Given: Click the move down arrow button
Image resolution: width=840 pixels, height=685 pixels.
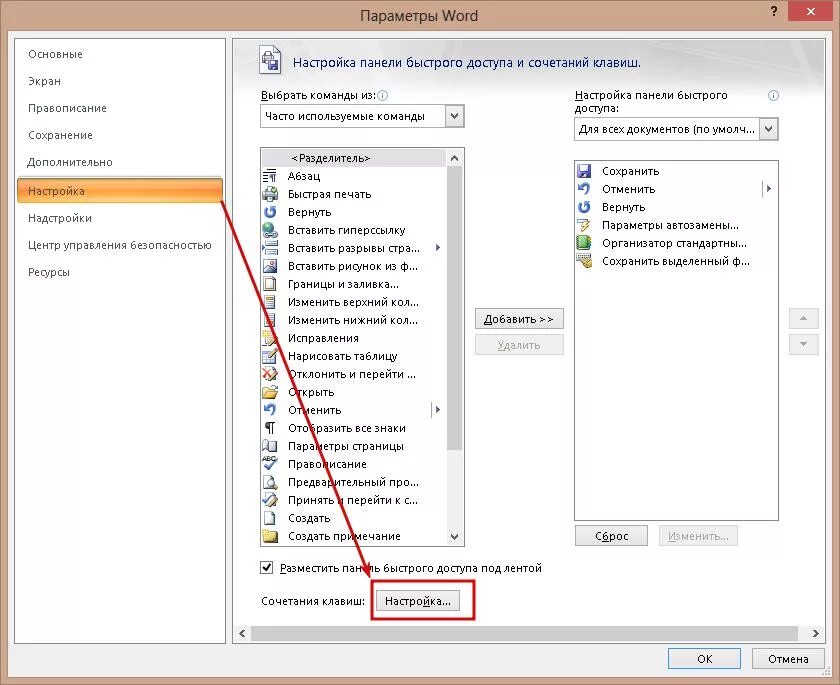Looking at the screenshot, I should [803, 344].
